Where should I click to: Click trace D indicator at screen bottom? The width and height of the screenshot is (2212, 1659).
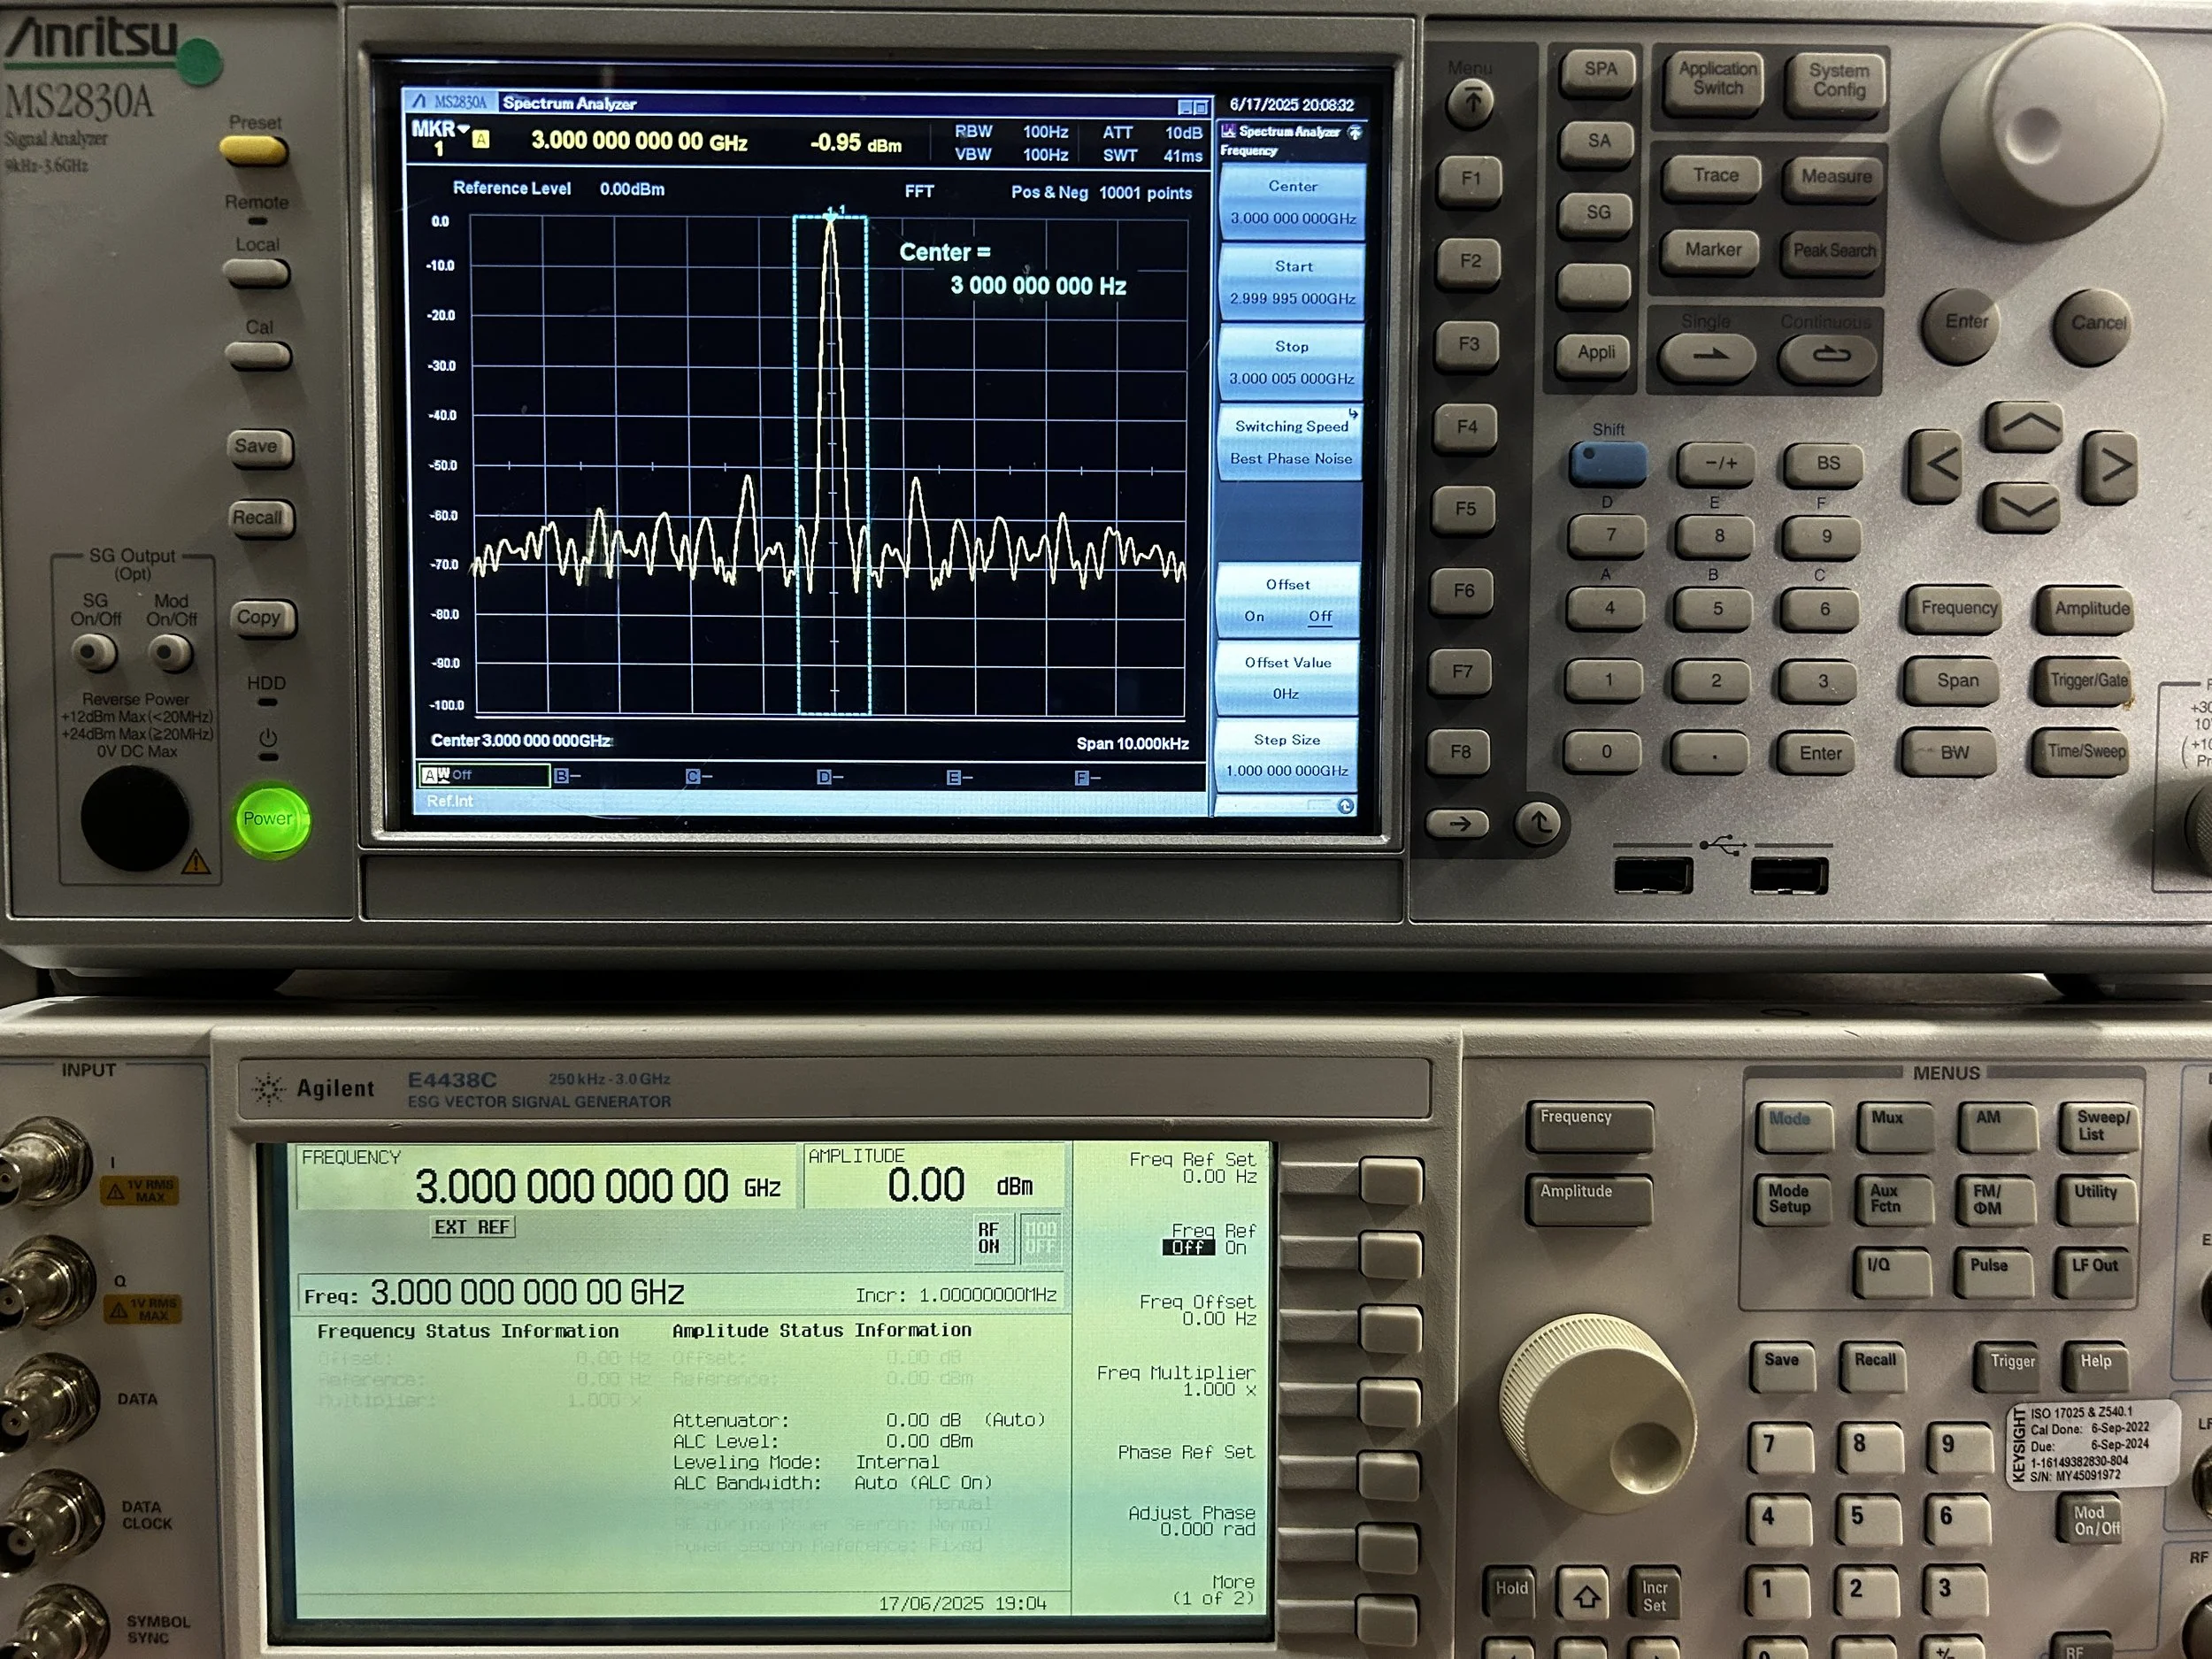[x=829, y=777]
